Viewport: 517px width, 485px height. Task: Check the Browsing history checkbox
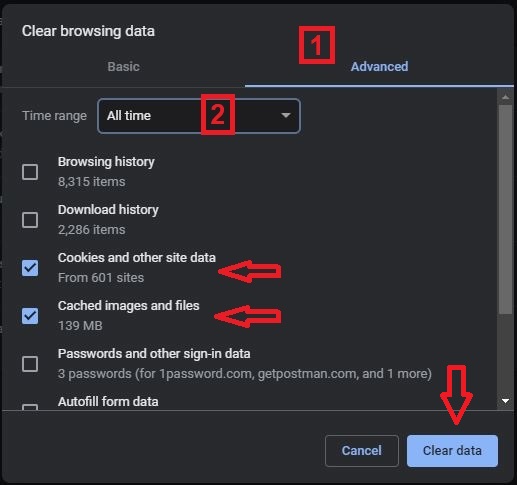(30, 172)
